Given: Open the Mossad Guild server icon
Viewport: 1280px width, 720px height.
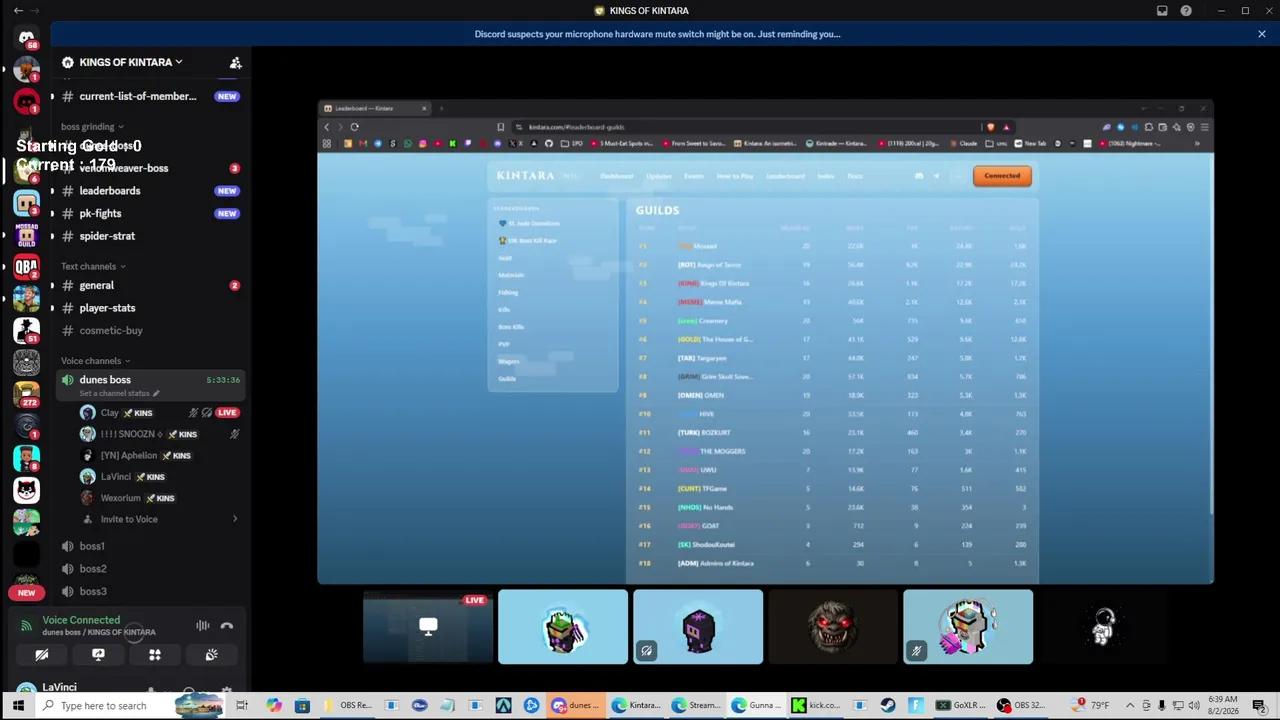Looking at the screenshot, I should coord(27,235).
